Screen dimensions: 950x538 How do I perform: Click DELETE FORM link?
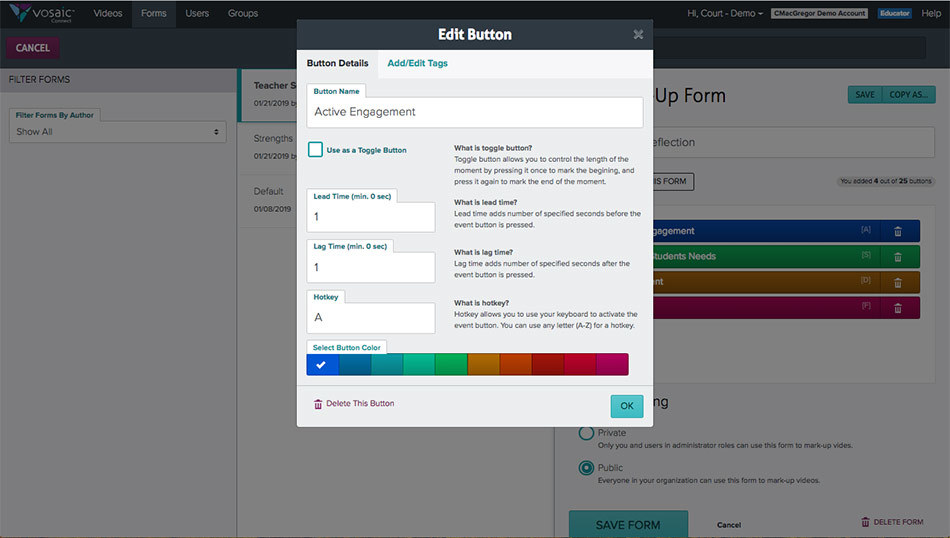tap(898, 522)
